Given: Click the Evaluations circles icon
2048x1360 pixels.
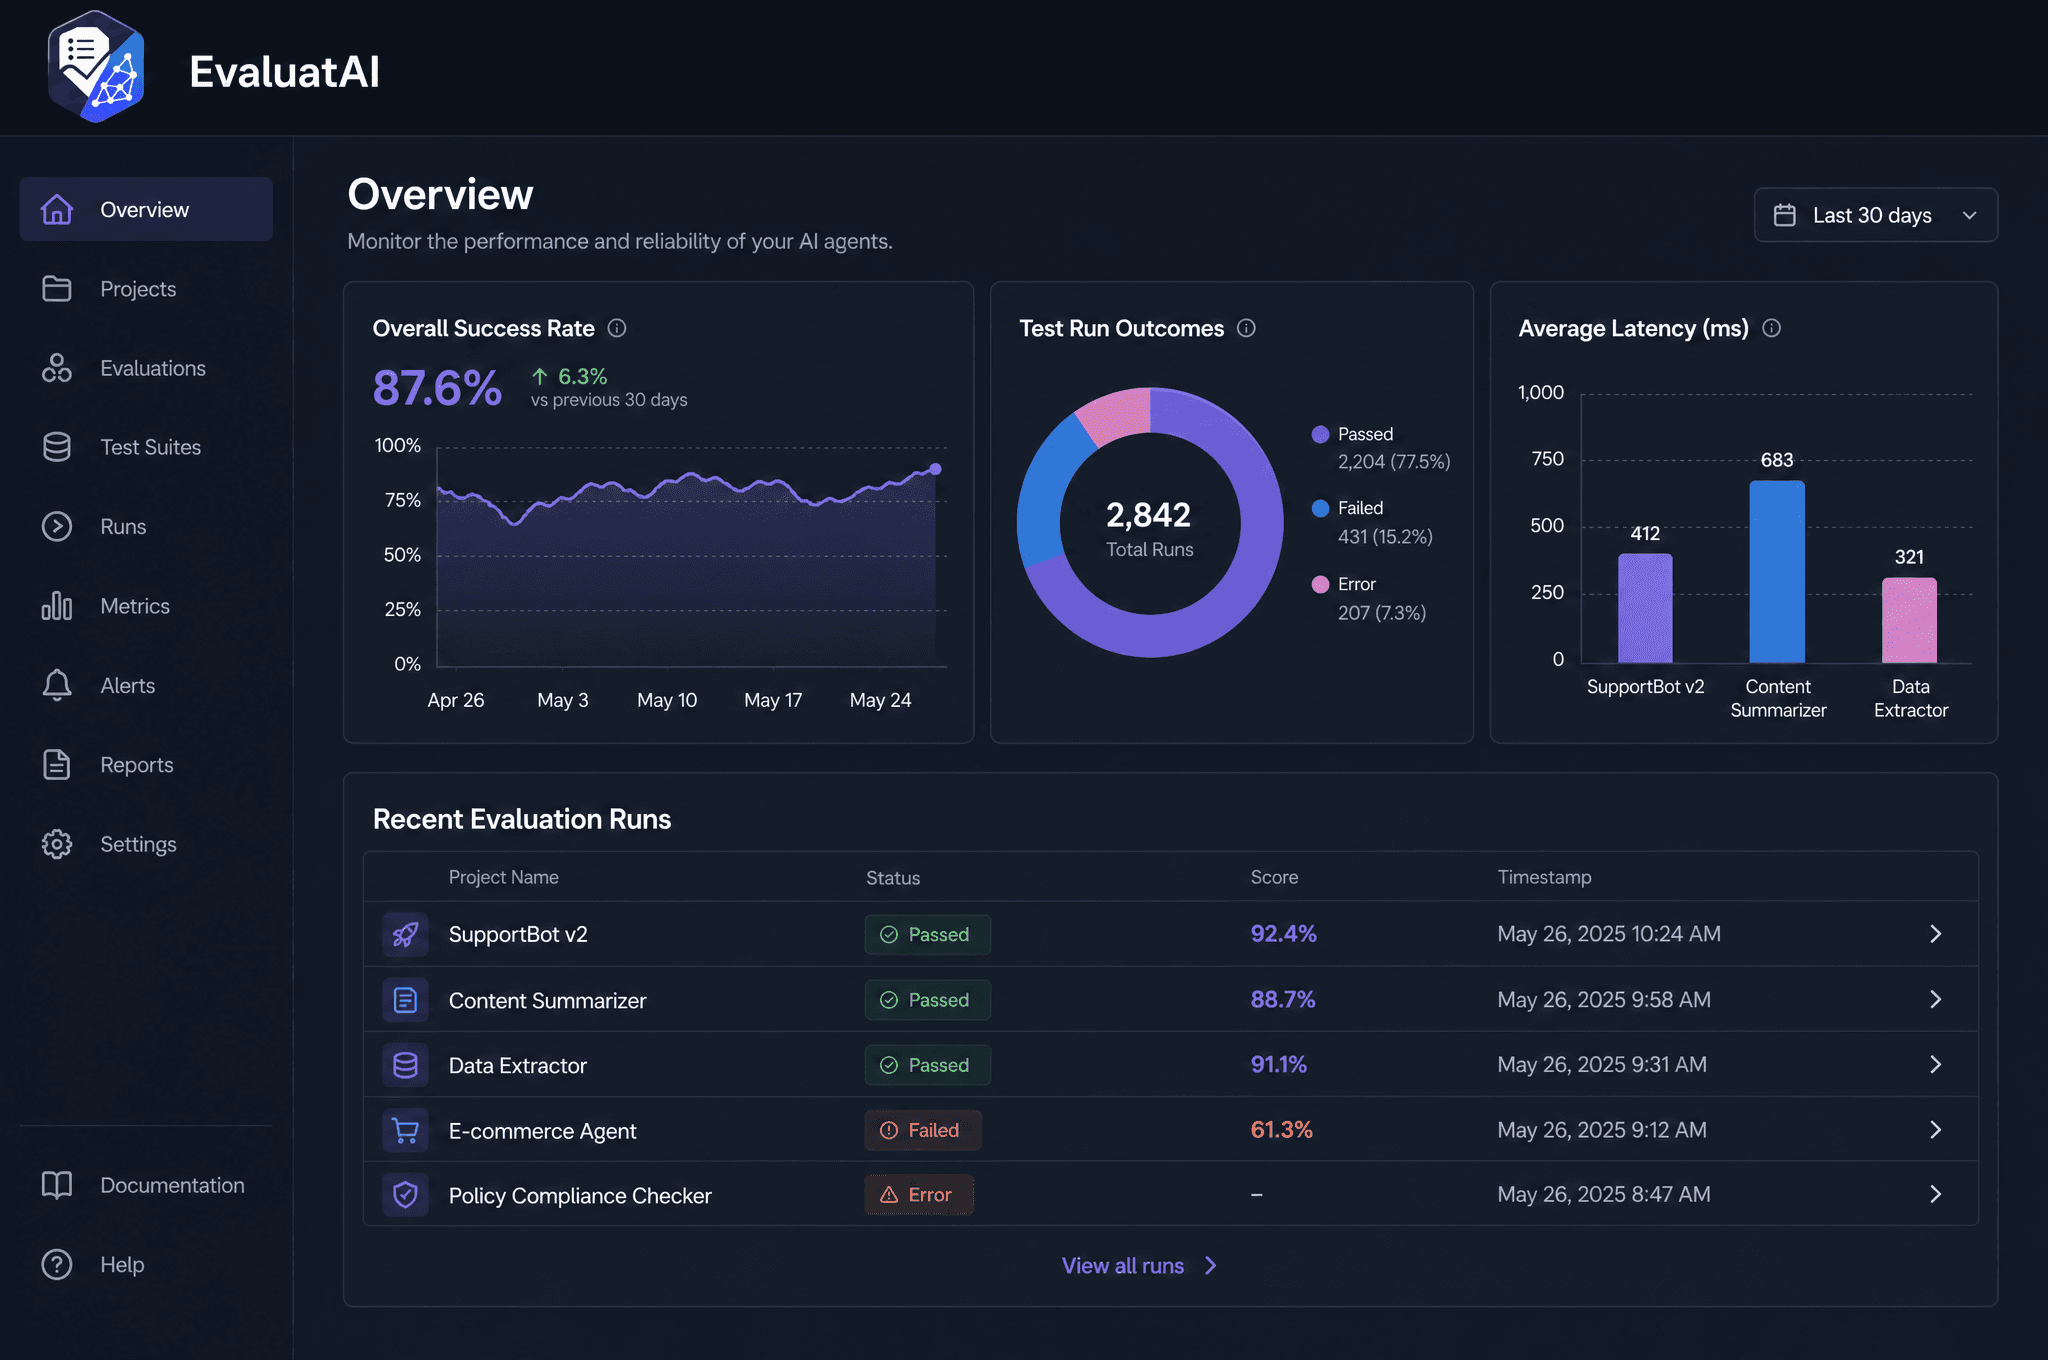Looking at the screenshot, I should (57, 368).
